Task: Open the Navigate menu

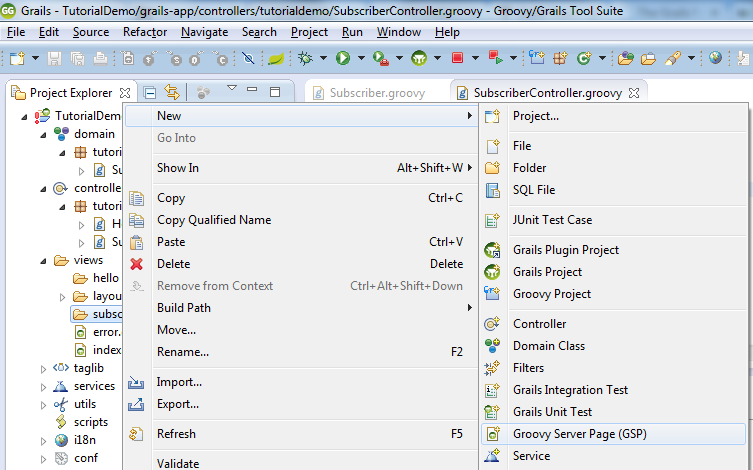Action: pyautogui.click(x=205, y=32)
